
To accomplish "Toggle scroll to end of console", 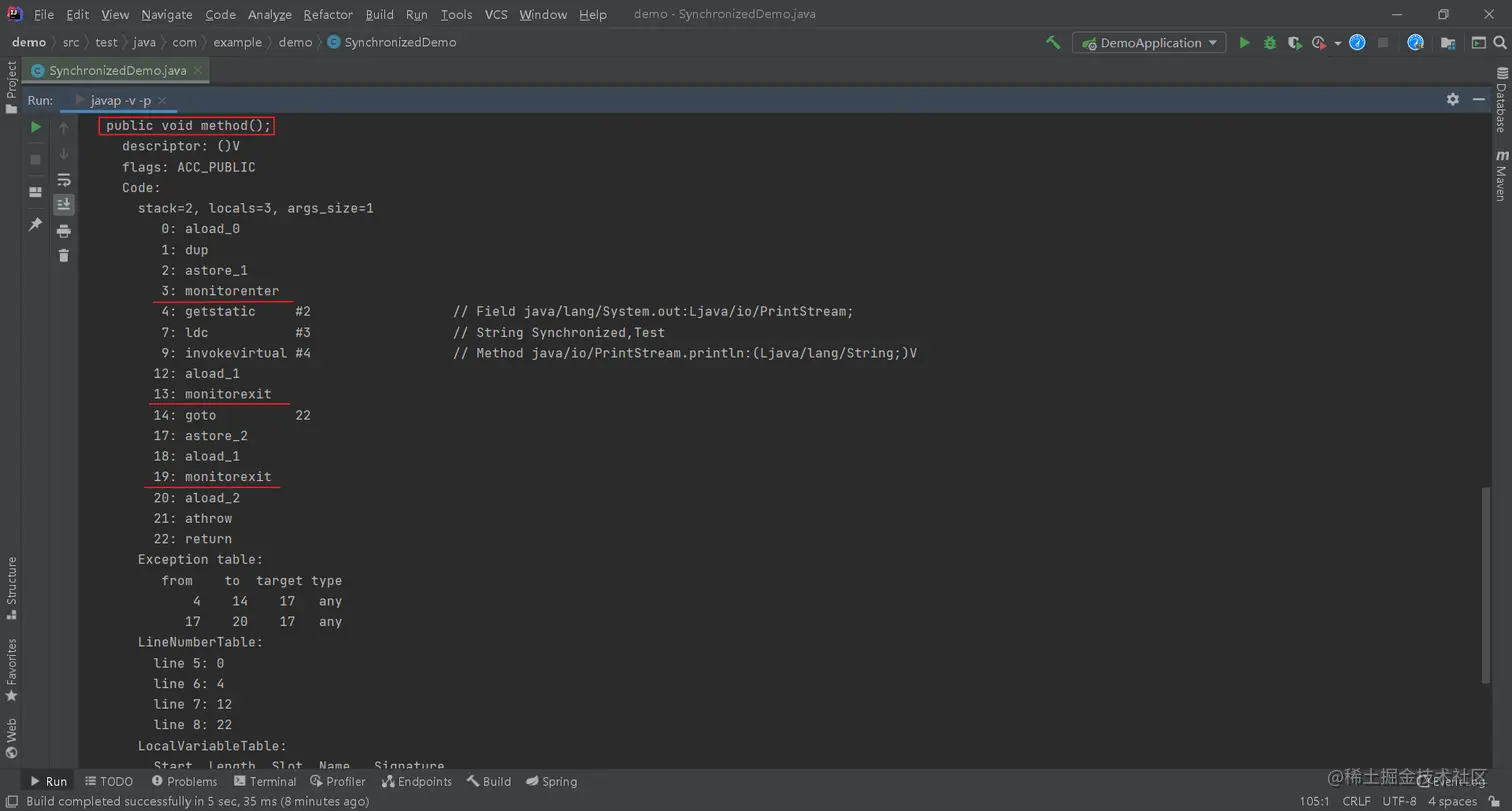I will 64,204.
